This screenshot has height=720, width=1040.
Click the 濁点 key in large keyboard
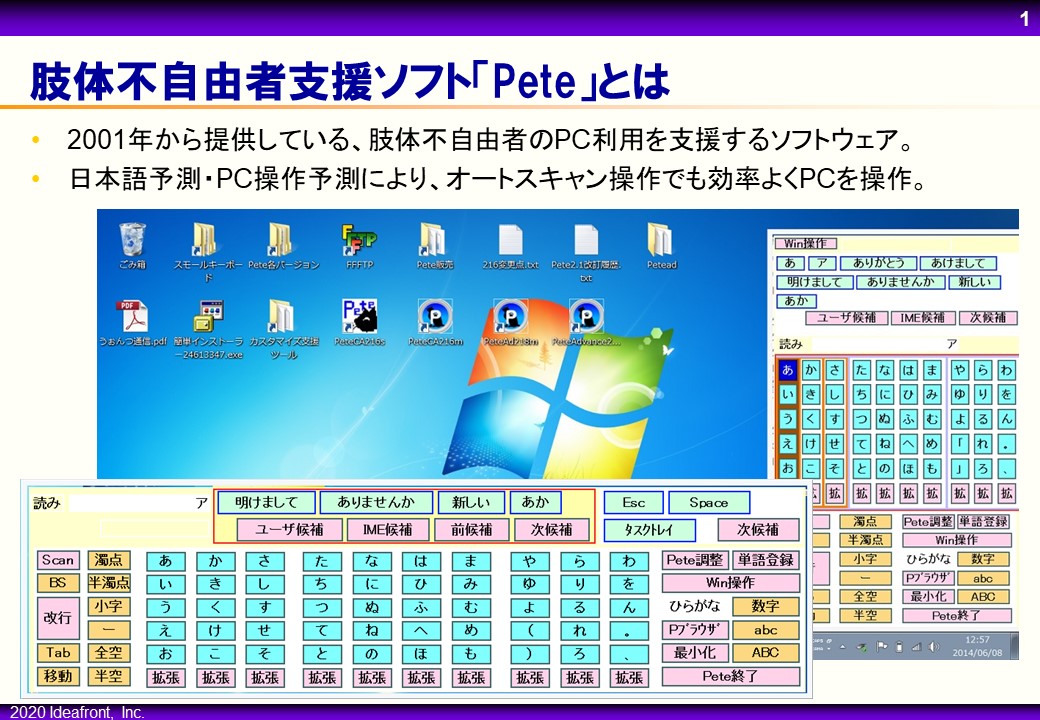pos(109,560)
